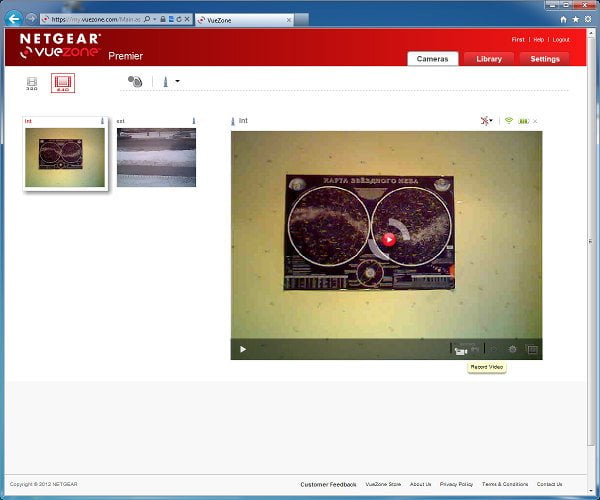Click the motion detection icon in toolbar

point(135,81)
